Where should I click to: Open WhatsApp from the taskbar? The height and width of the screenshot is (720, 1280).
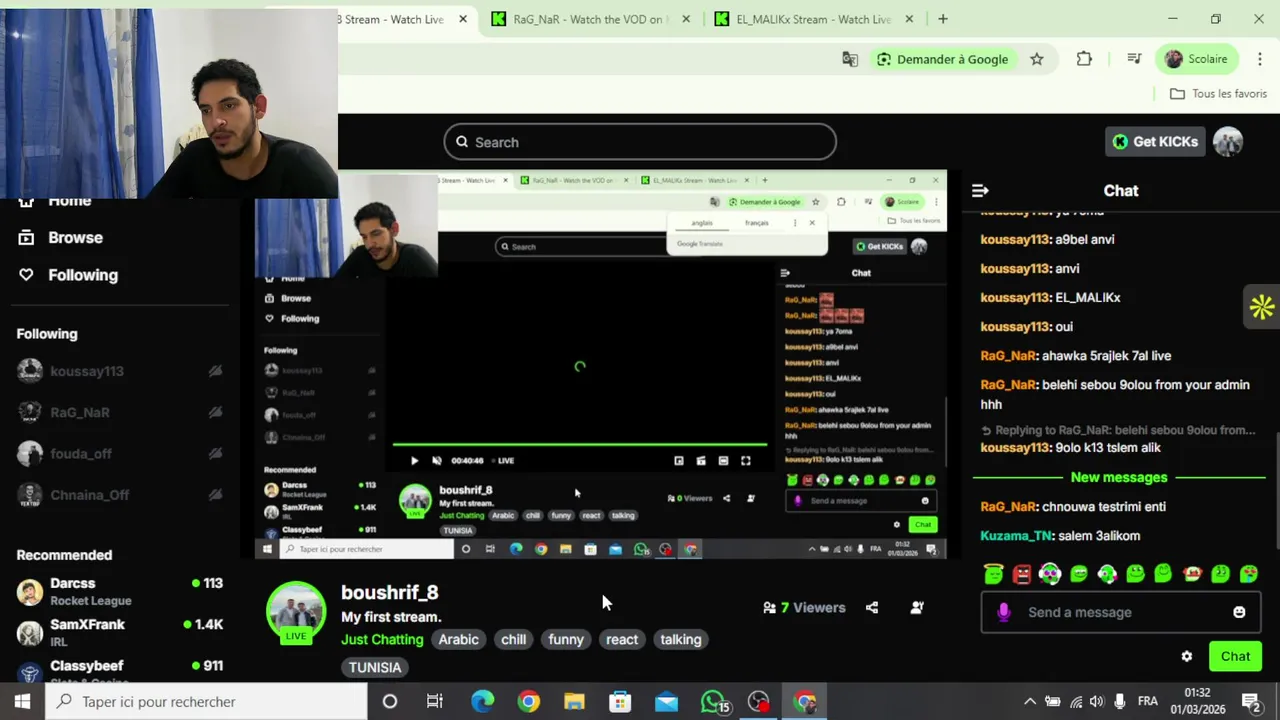tap(713, 701)
